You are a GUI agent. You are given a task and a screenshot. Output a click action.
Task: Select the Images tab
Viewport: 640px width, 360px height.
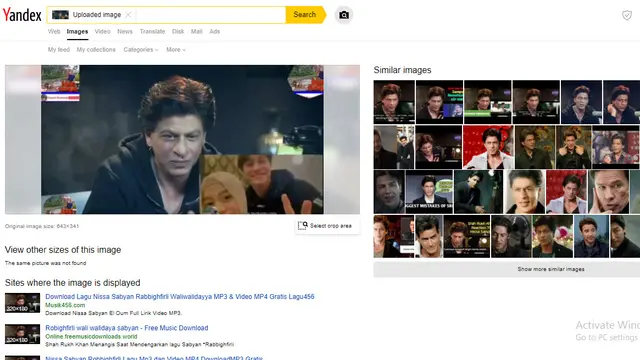click(77, 31)
